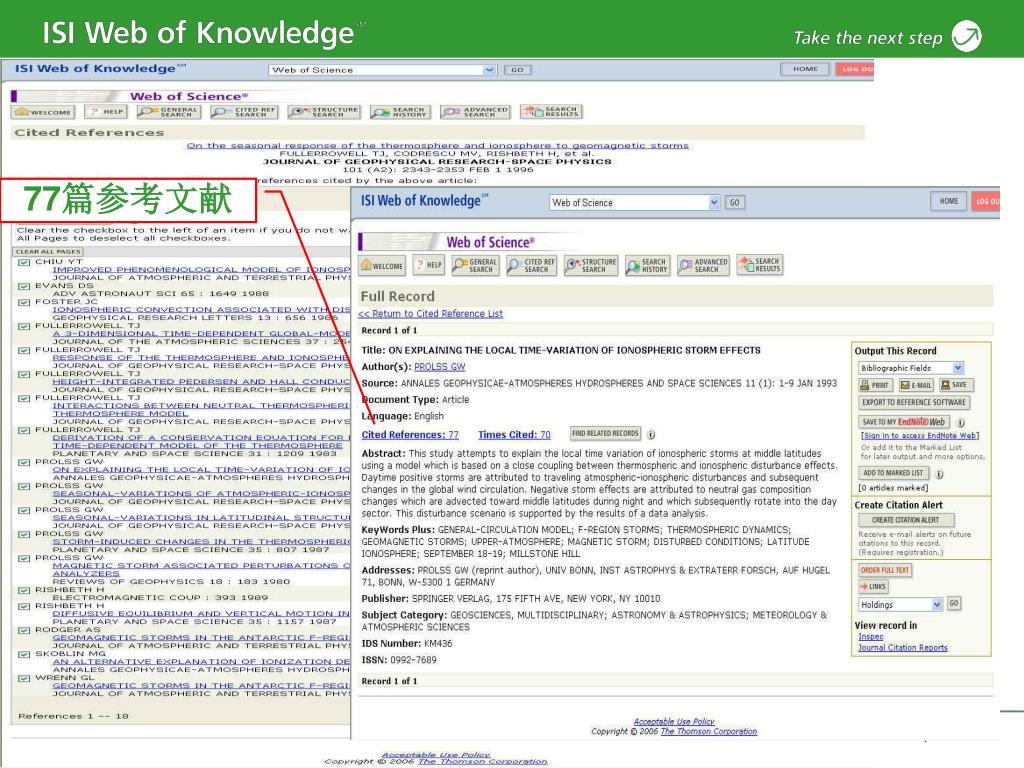The width and height of the screenshot is (1024, 768).
Task: Click Export to Reference Software button
Action: tap(914, 403)
